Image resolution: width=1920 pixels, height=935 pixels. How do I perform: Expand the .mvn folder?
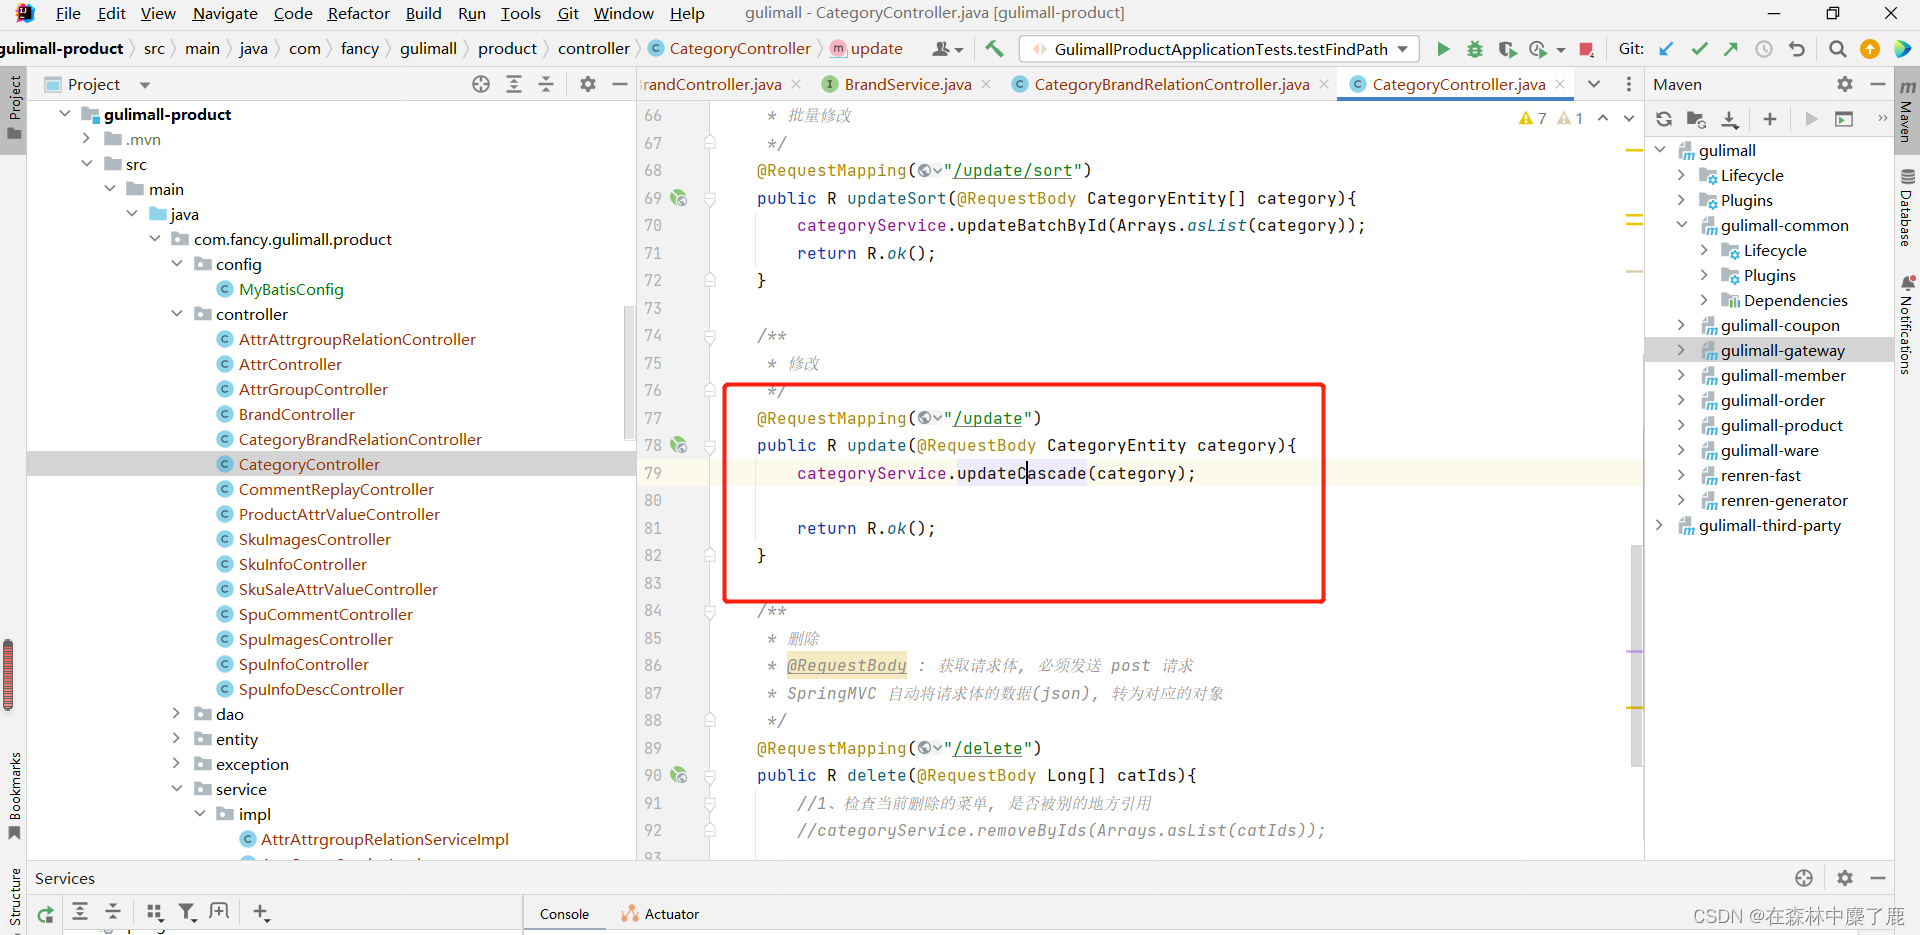pos(87,139)
